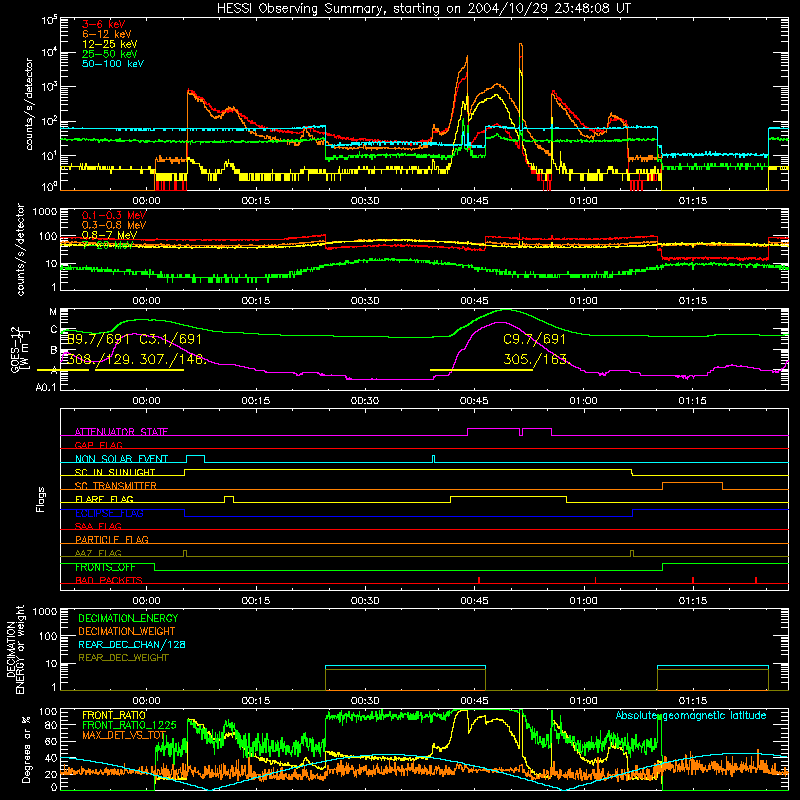Select the DECIMATION_ENERGY legend label
The image size is (800, 800).
click(x=128, y=618)
